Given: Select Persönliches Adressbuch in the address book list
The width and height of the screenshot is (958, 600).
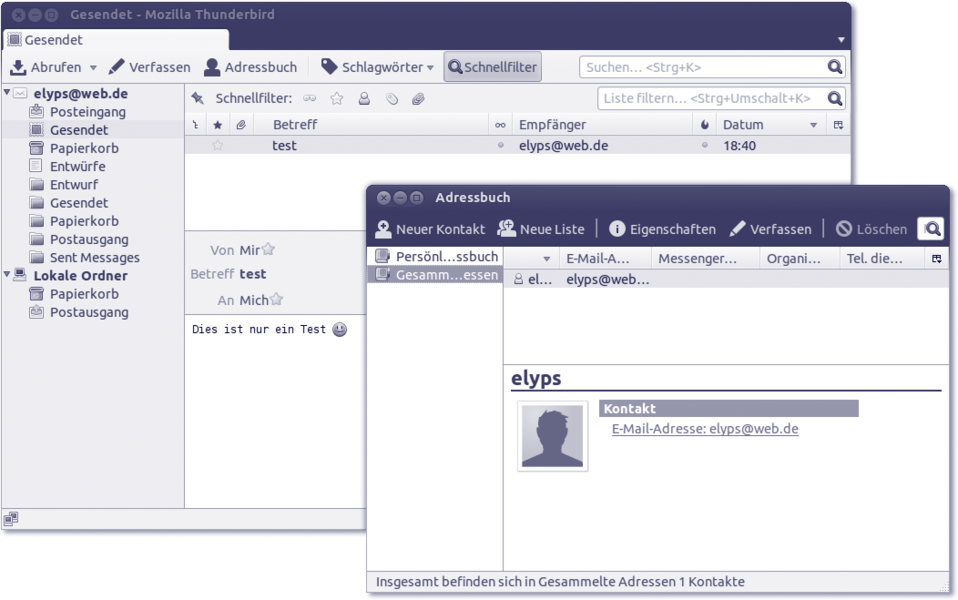Looking at the screenshot, I should pos(436,257).
